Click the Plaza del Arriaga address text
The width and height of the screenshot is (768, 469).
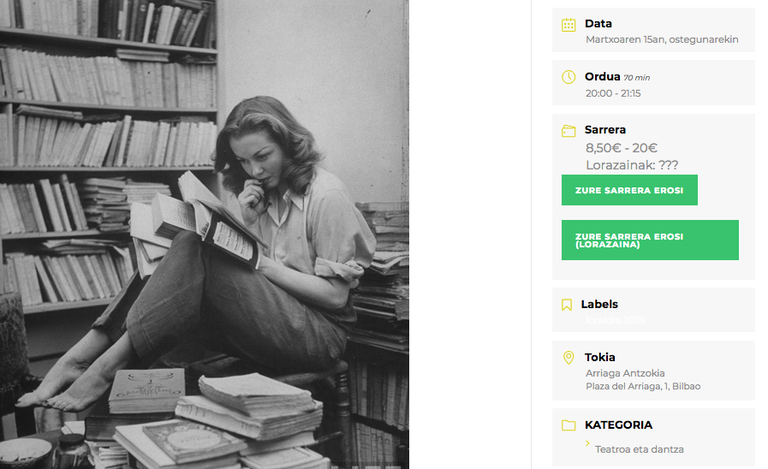coord(643,386)
